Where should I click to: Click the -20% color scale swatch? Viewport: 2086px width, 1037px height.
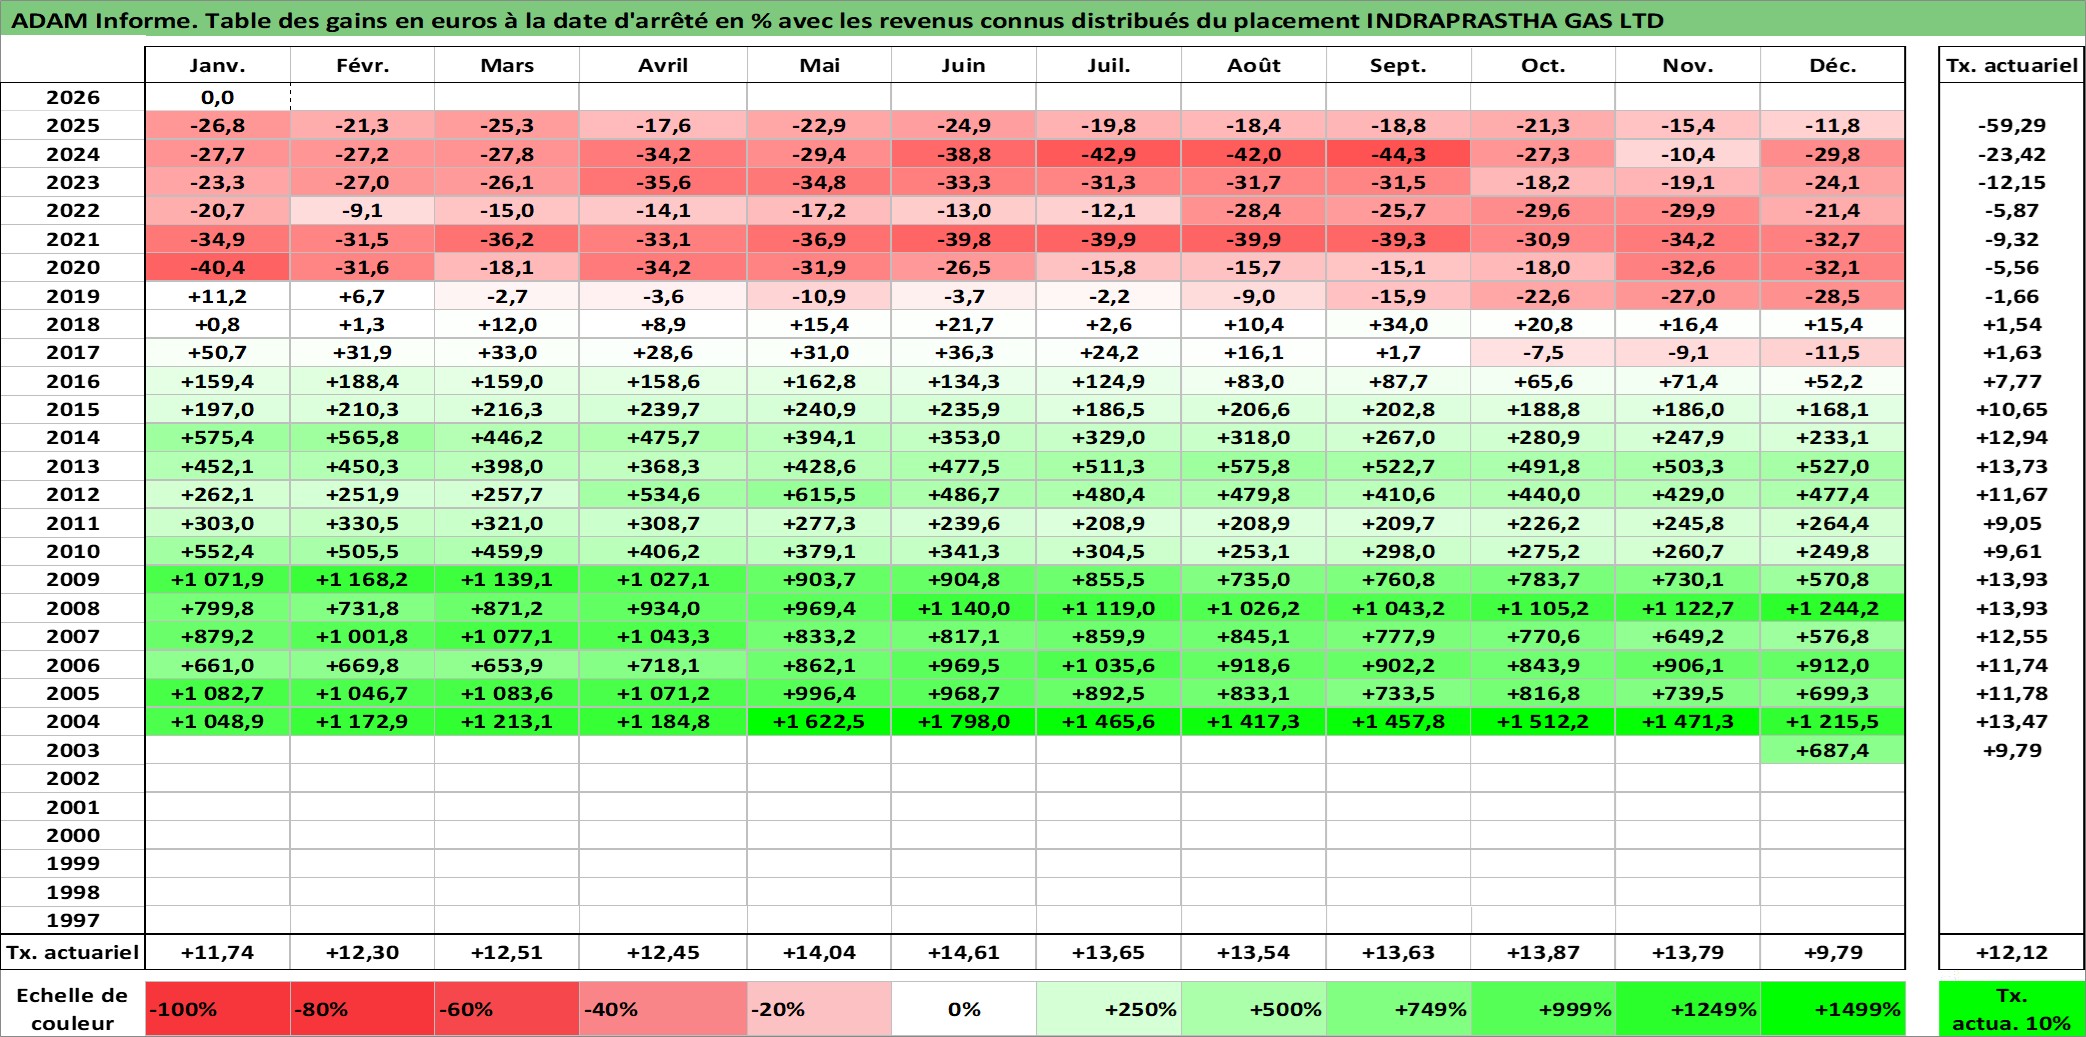(x=819, y=1009)
